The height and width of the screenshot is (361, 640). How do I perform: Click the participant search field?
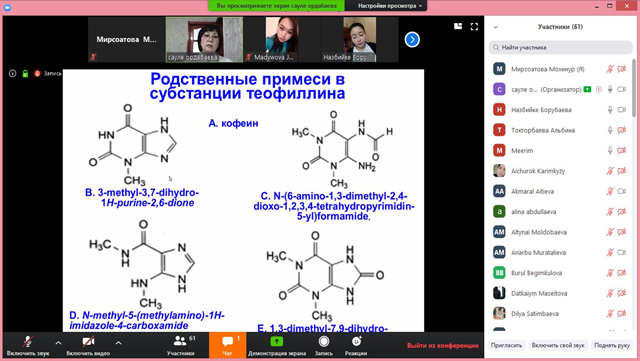click(560, 47)
